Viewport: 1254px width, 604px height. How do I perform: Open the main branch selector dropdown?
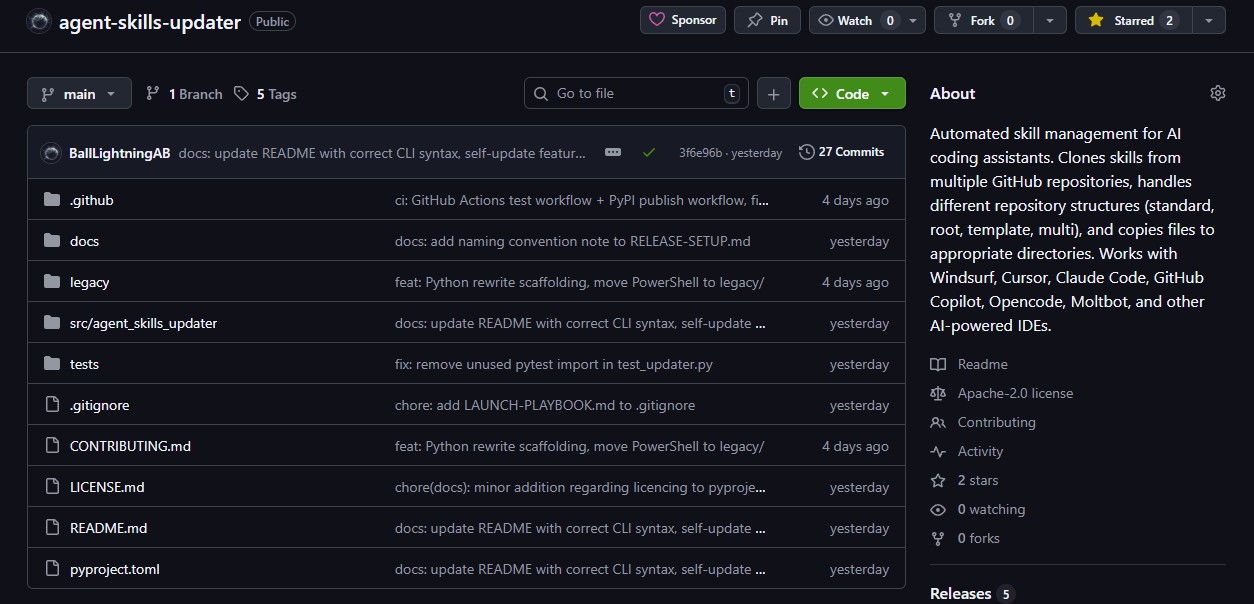pos(79,92)
